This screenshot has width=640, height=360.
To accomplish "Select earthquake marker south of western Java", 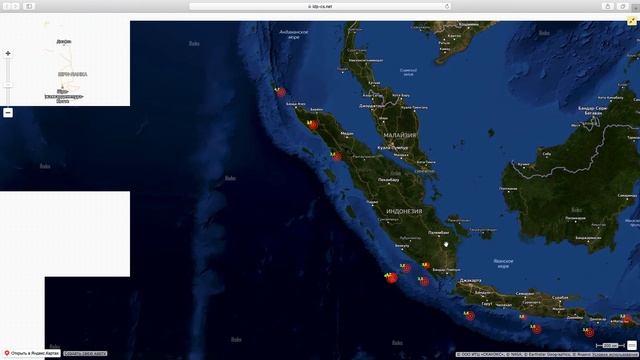I will pos(470,316).
